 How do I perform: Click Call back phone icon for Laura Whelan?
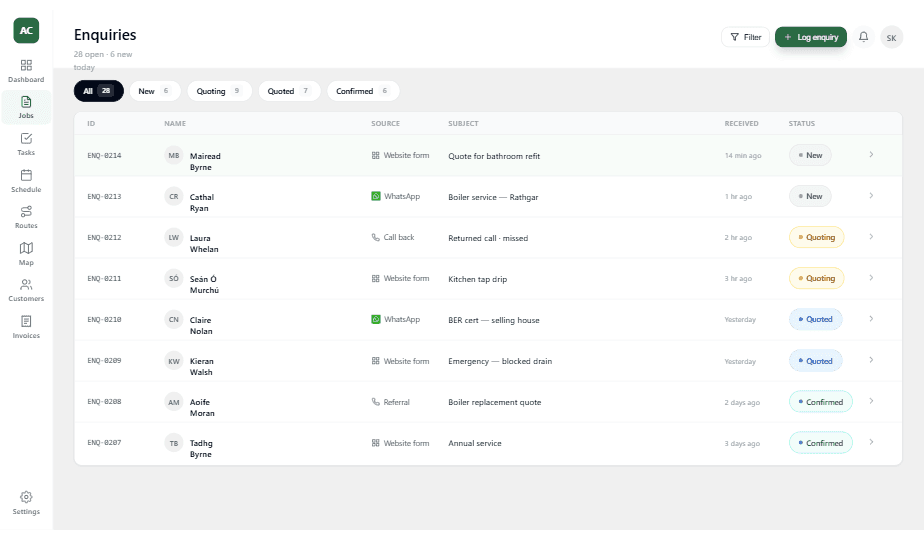pyautogui.click(x=375, y=238)
